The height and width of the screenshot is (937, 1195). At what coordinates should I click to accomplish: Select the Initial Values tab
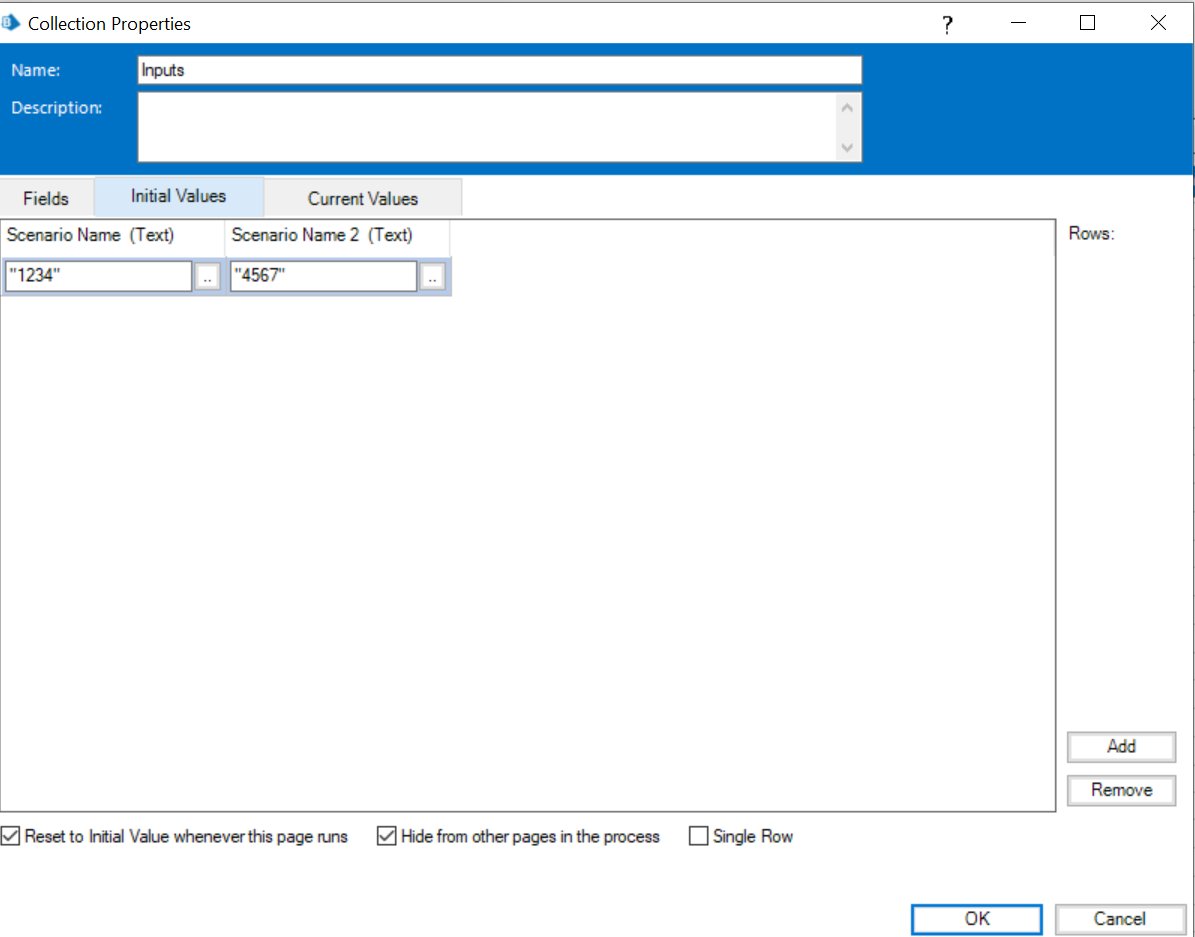tap(178, 196)
